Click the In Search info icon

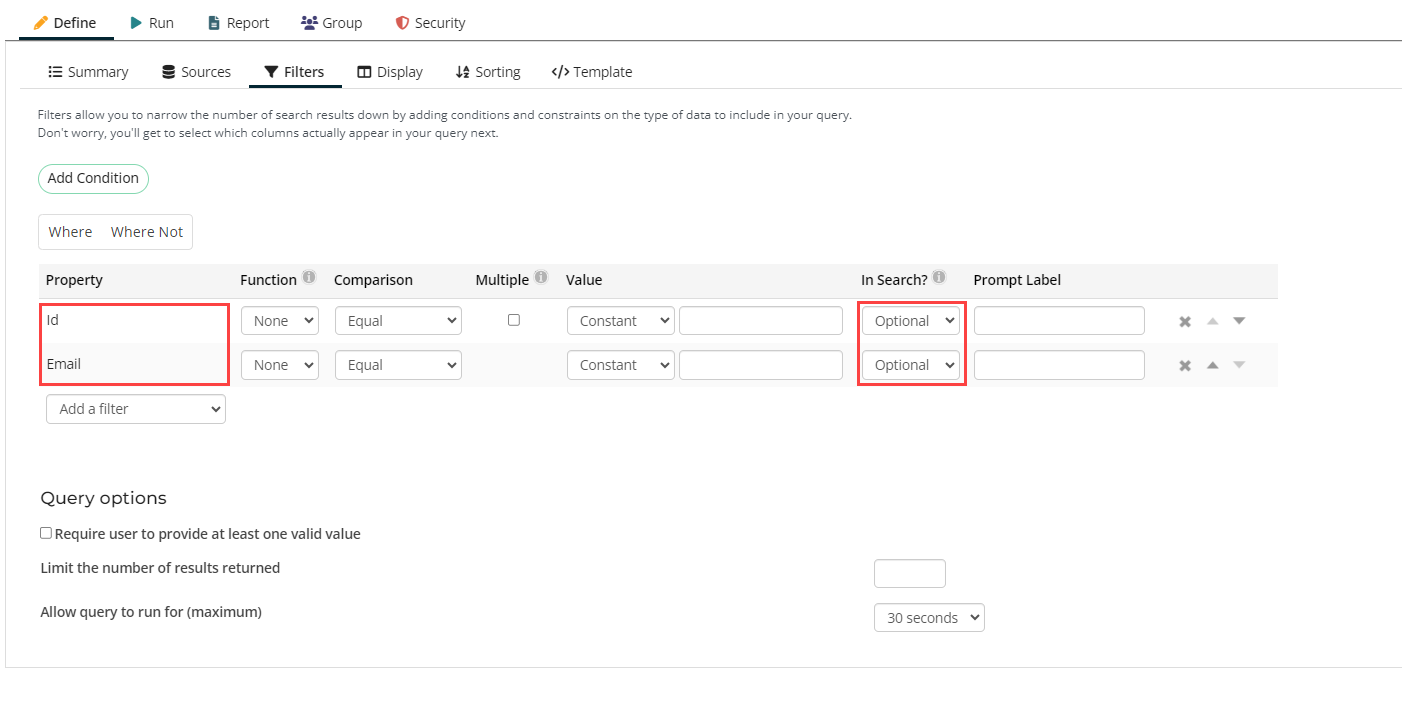point(939,278)
